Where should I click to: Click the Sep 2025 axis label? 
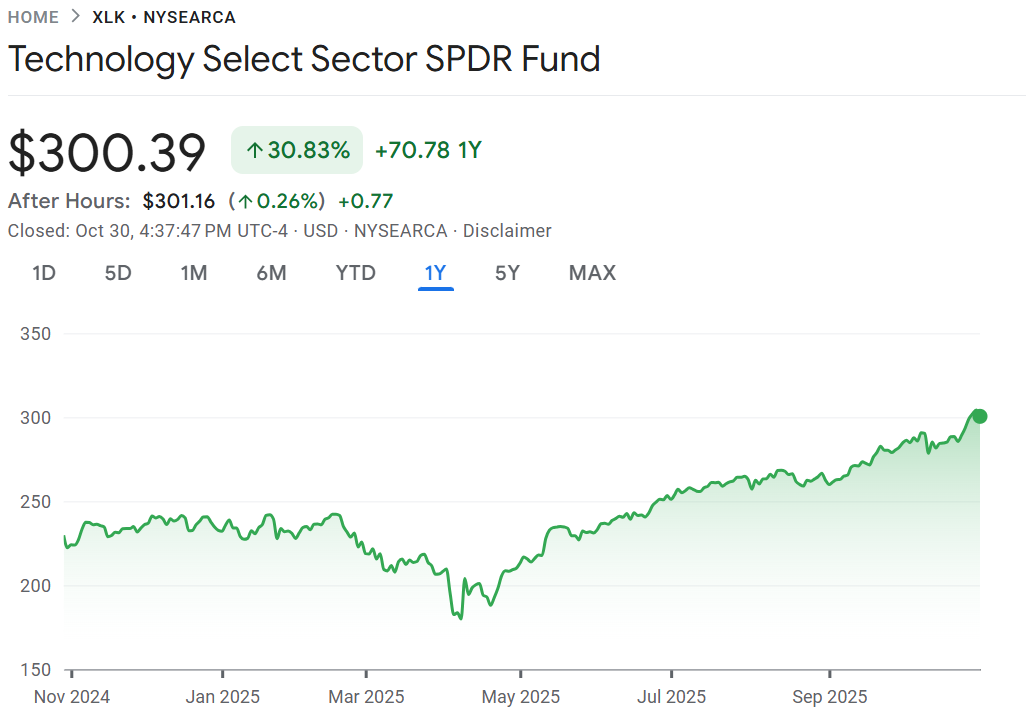click(x=830, y=697)
